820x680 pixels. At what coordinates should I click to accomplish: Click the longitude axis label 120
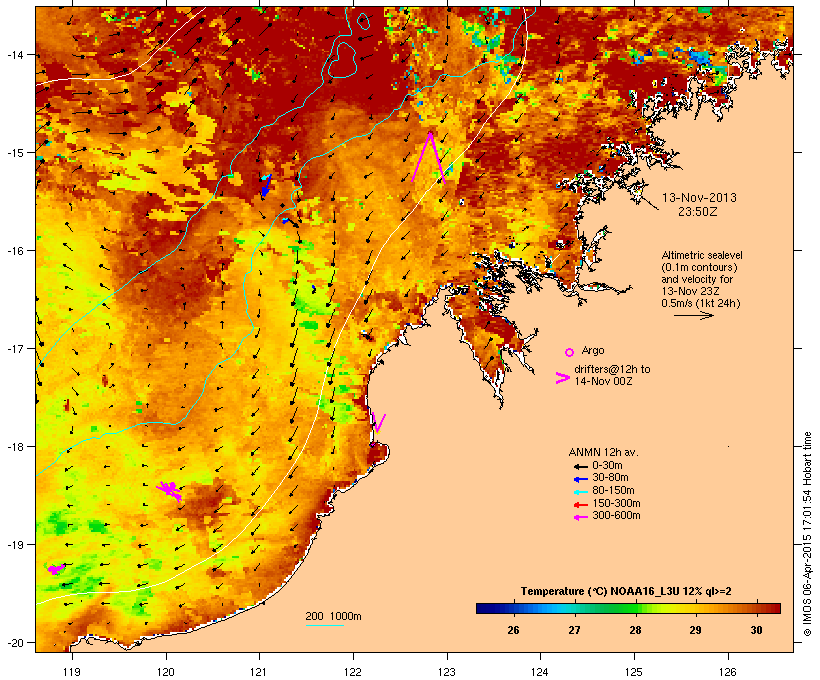166,672
